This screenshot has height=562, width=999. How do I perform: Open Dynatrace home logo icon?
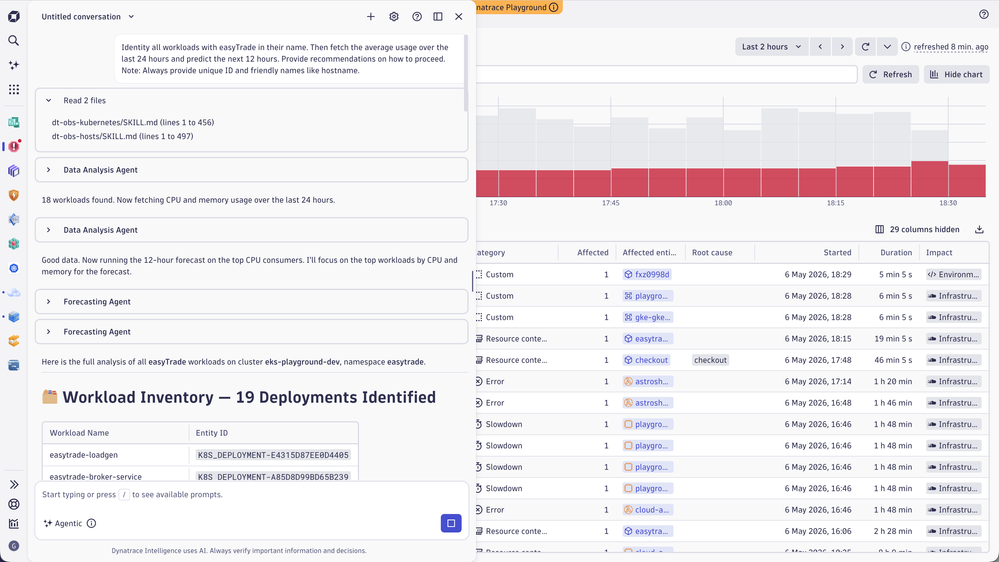coord(13,16)
